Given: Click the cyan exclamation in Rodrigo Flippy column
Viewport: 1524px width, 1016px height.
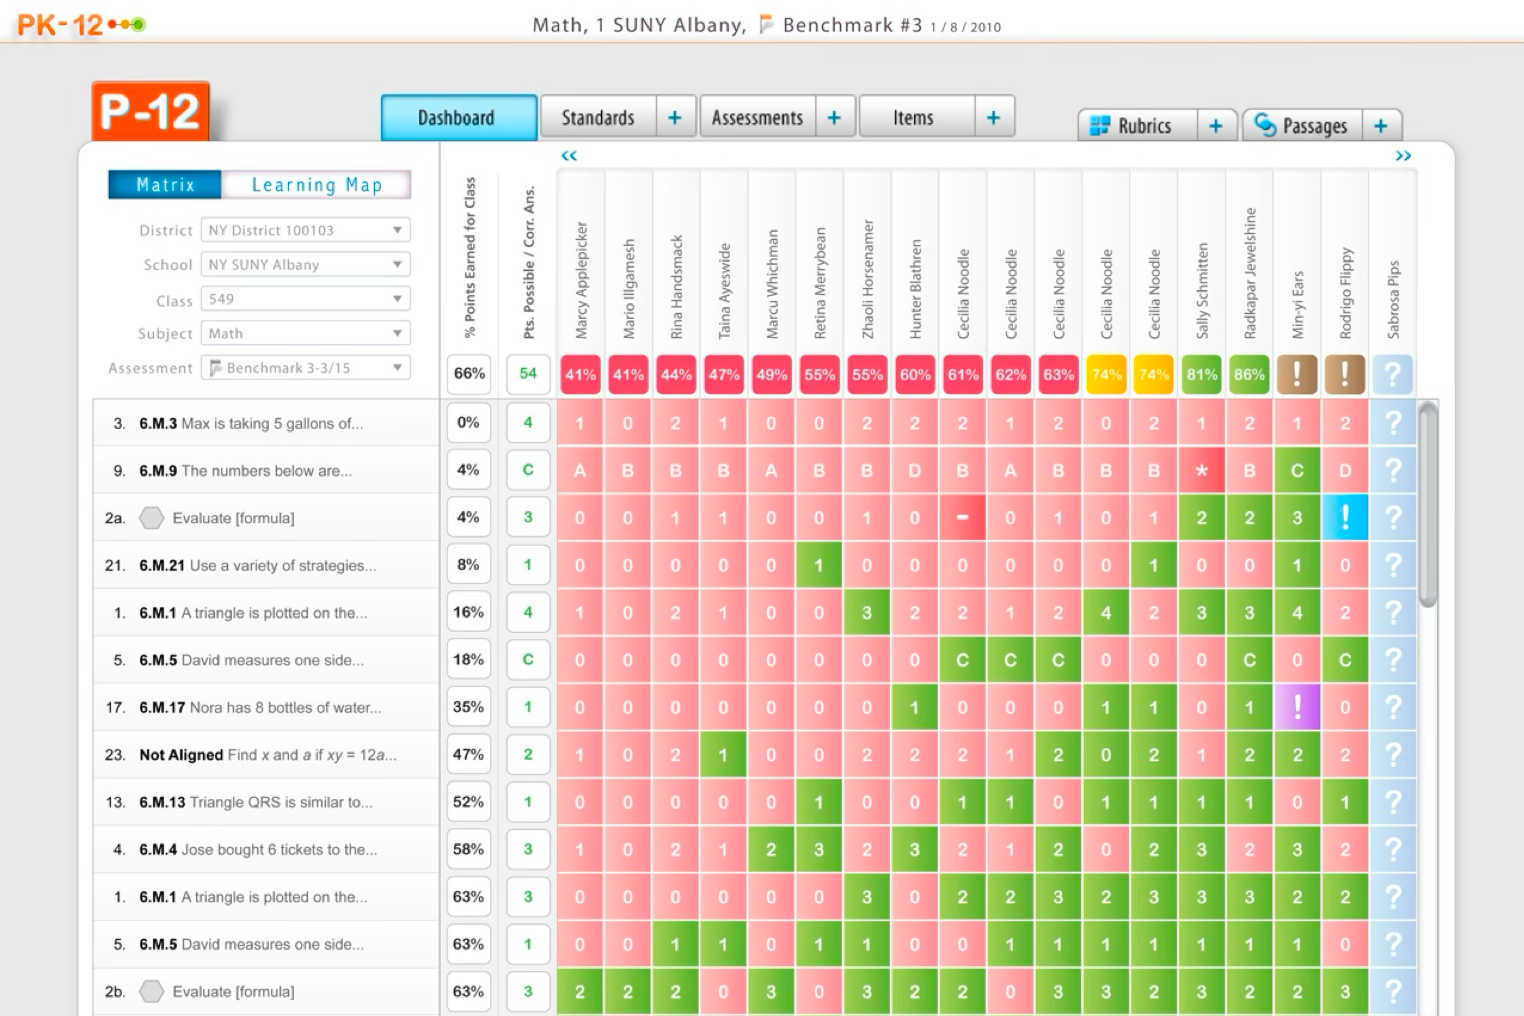Looking at the screenshot, I should [x=1345, y=517].
